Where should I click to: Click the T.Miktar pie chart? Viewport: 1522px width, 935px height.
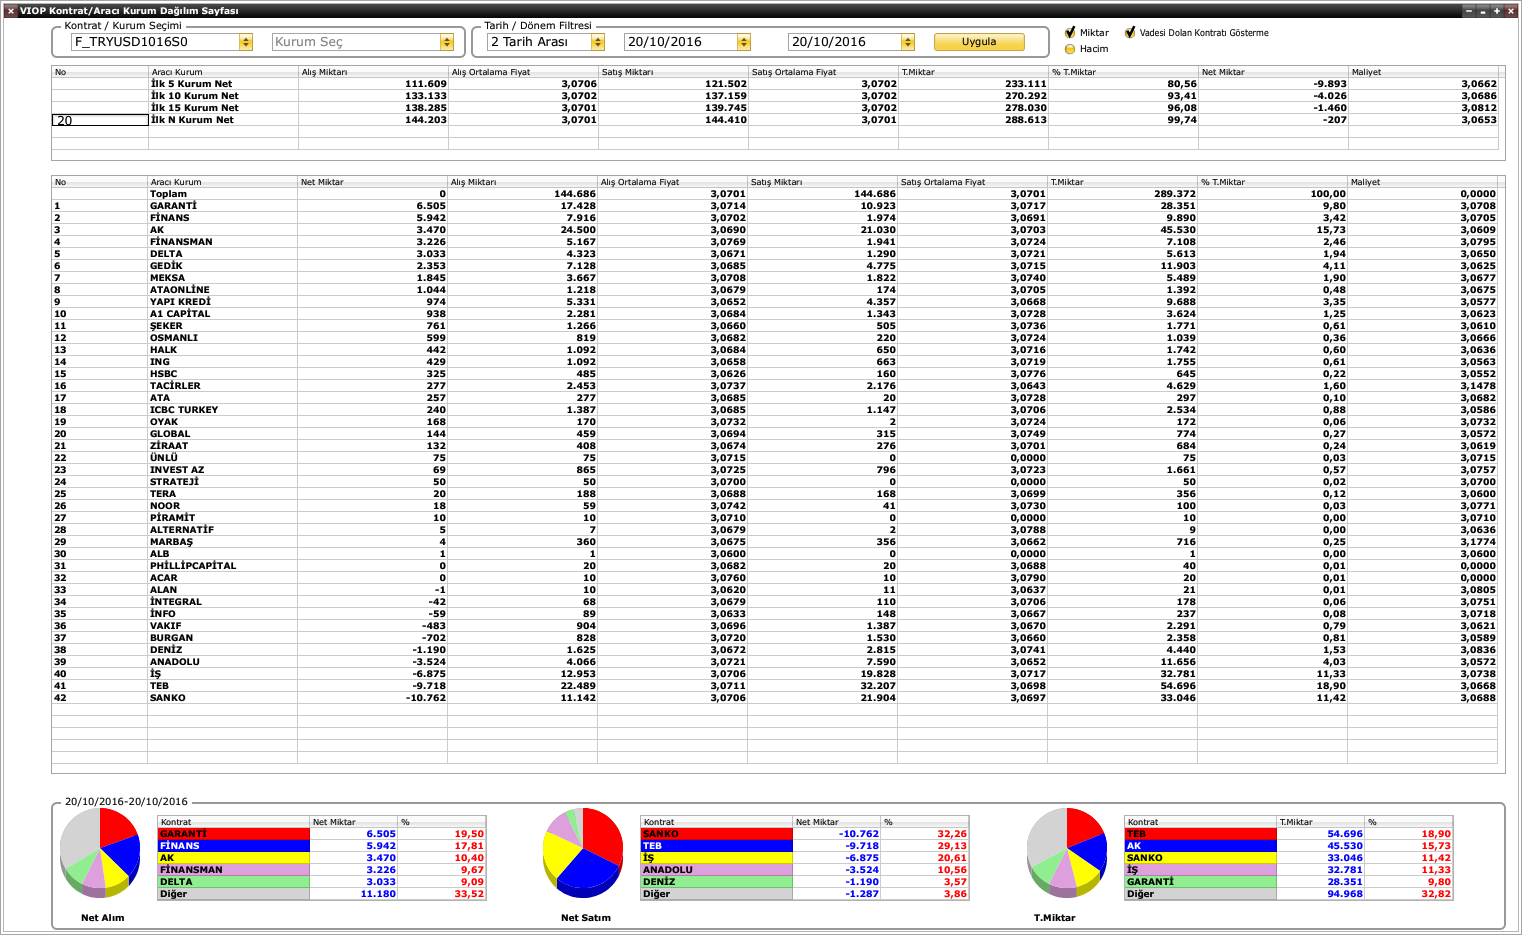(x=1067, y=853)
